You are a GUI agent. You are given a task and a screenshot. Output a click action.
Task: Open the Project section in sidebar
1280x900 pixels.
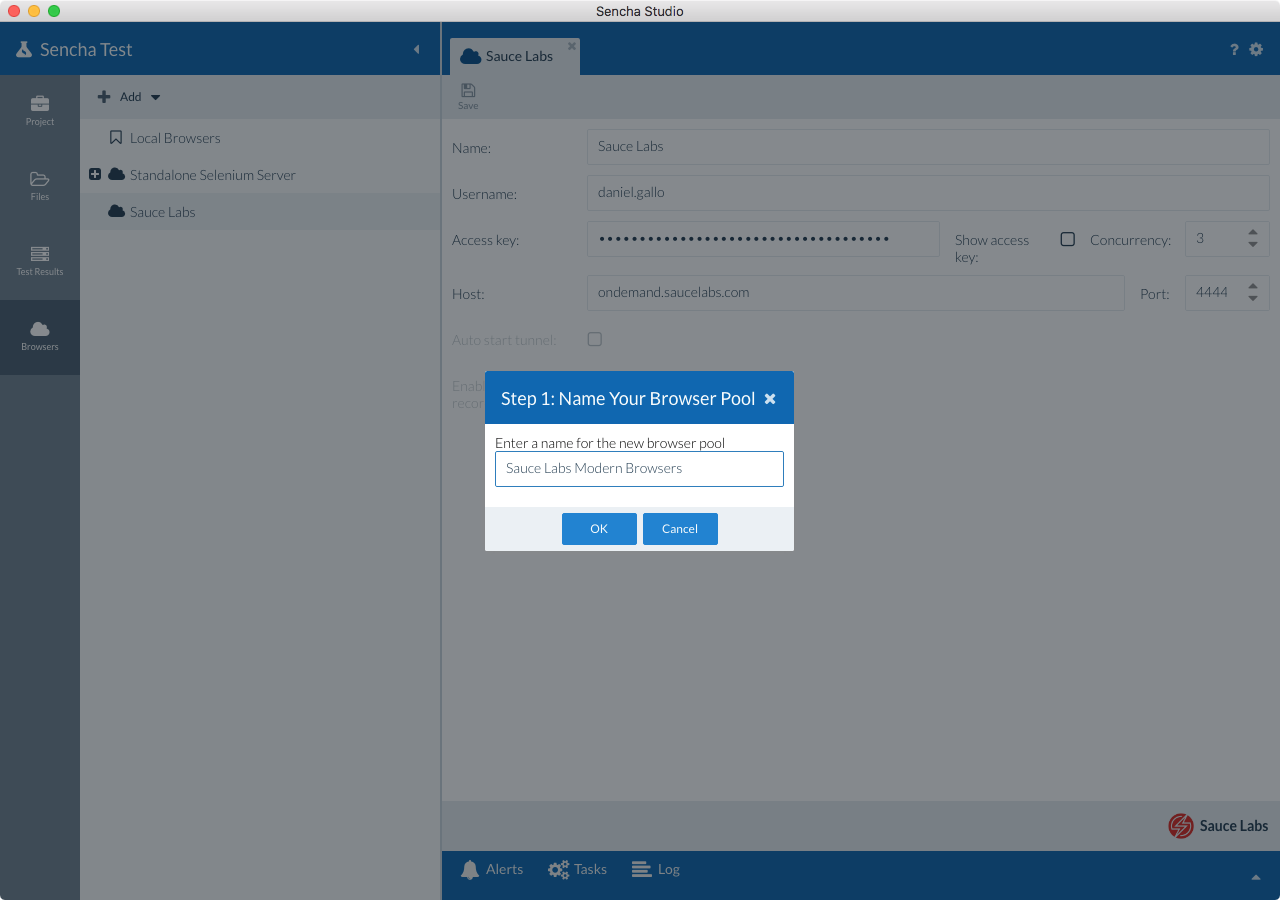pos(40,112)
